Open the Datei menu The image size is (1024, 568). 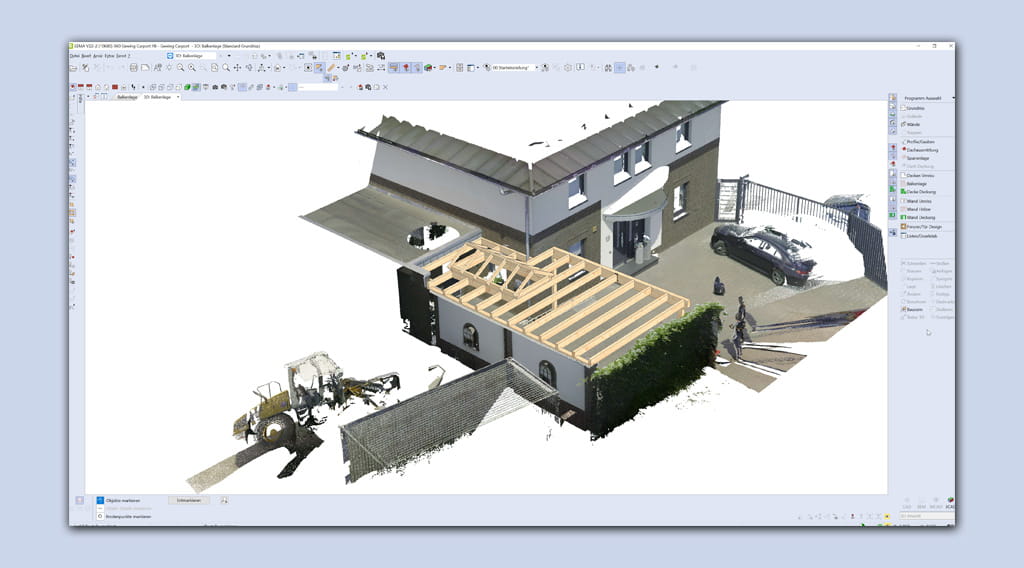tap(75, 56)
